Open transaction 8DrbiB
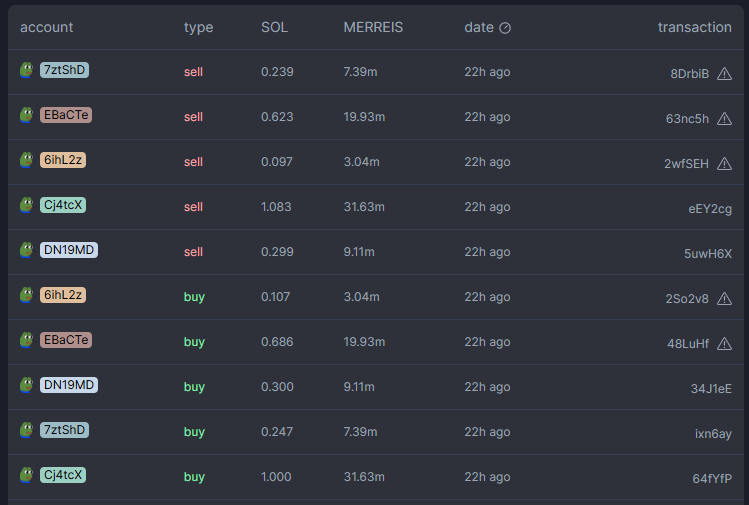This screenshot has height=505, width=749. [x=689, y=74]
